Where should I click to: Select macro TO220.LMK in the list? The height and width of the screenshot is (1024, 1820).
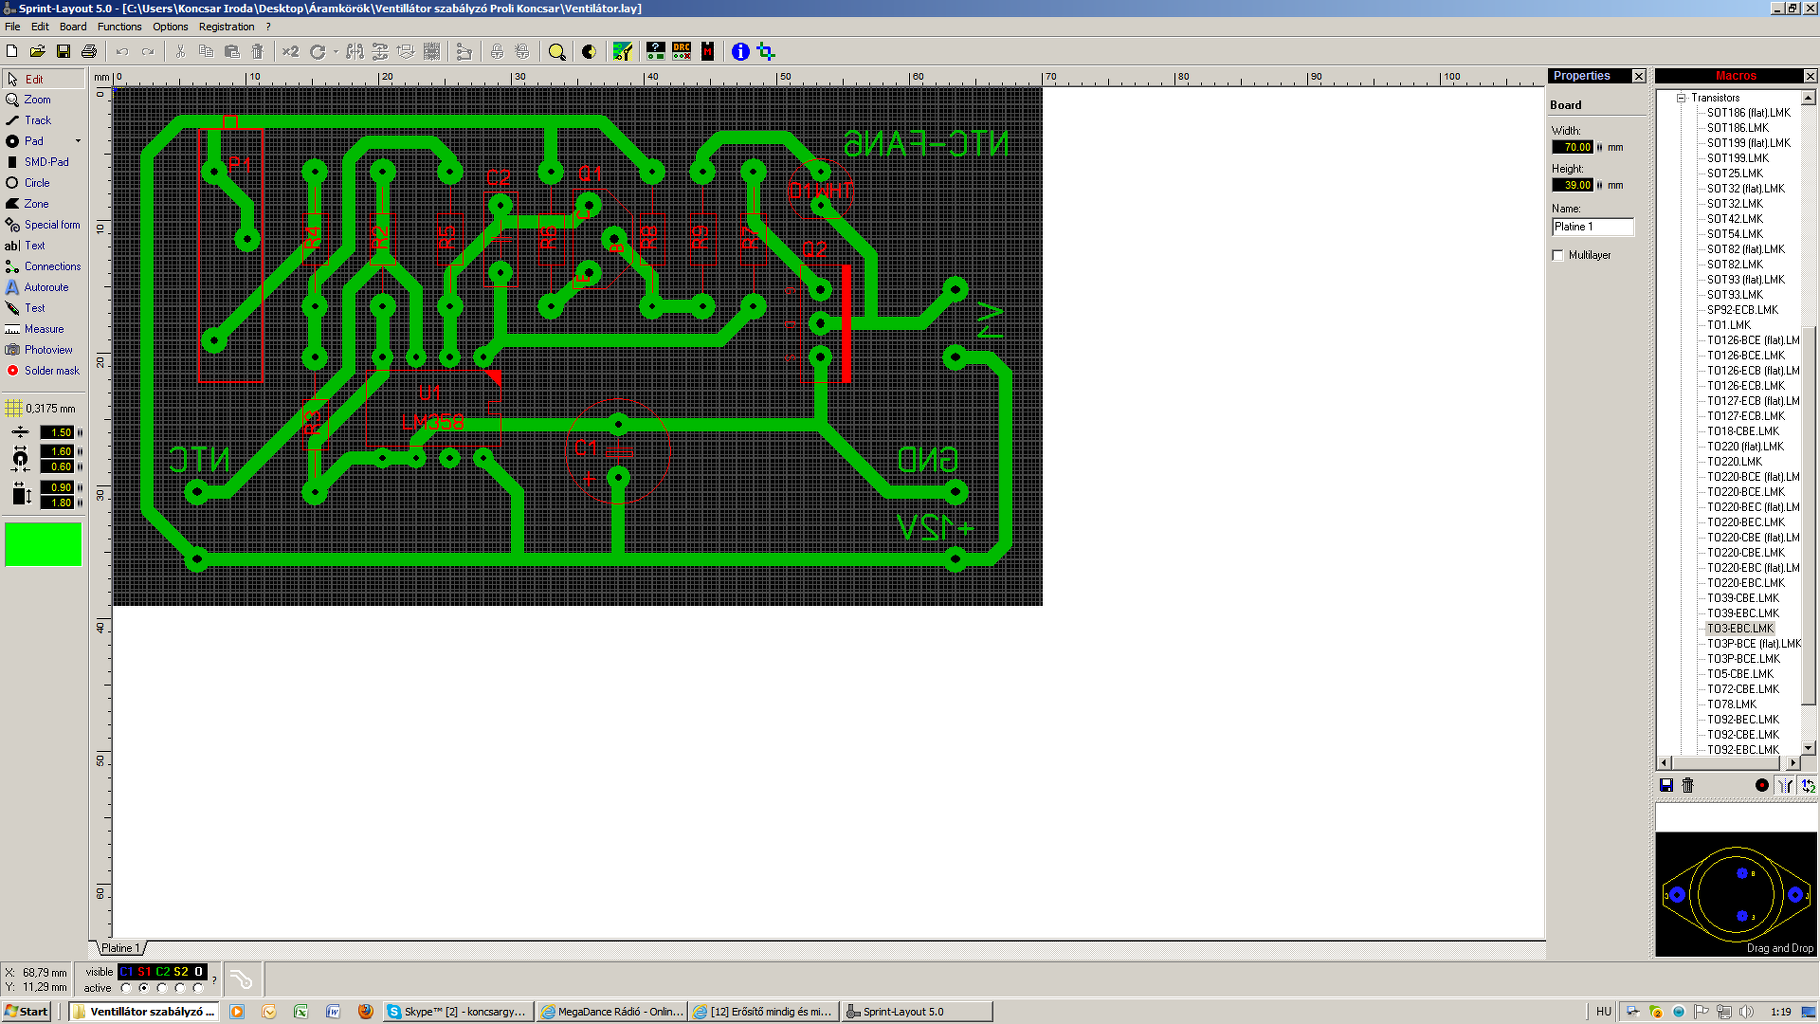click(1734, 462)
